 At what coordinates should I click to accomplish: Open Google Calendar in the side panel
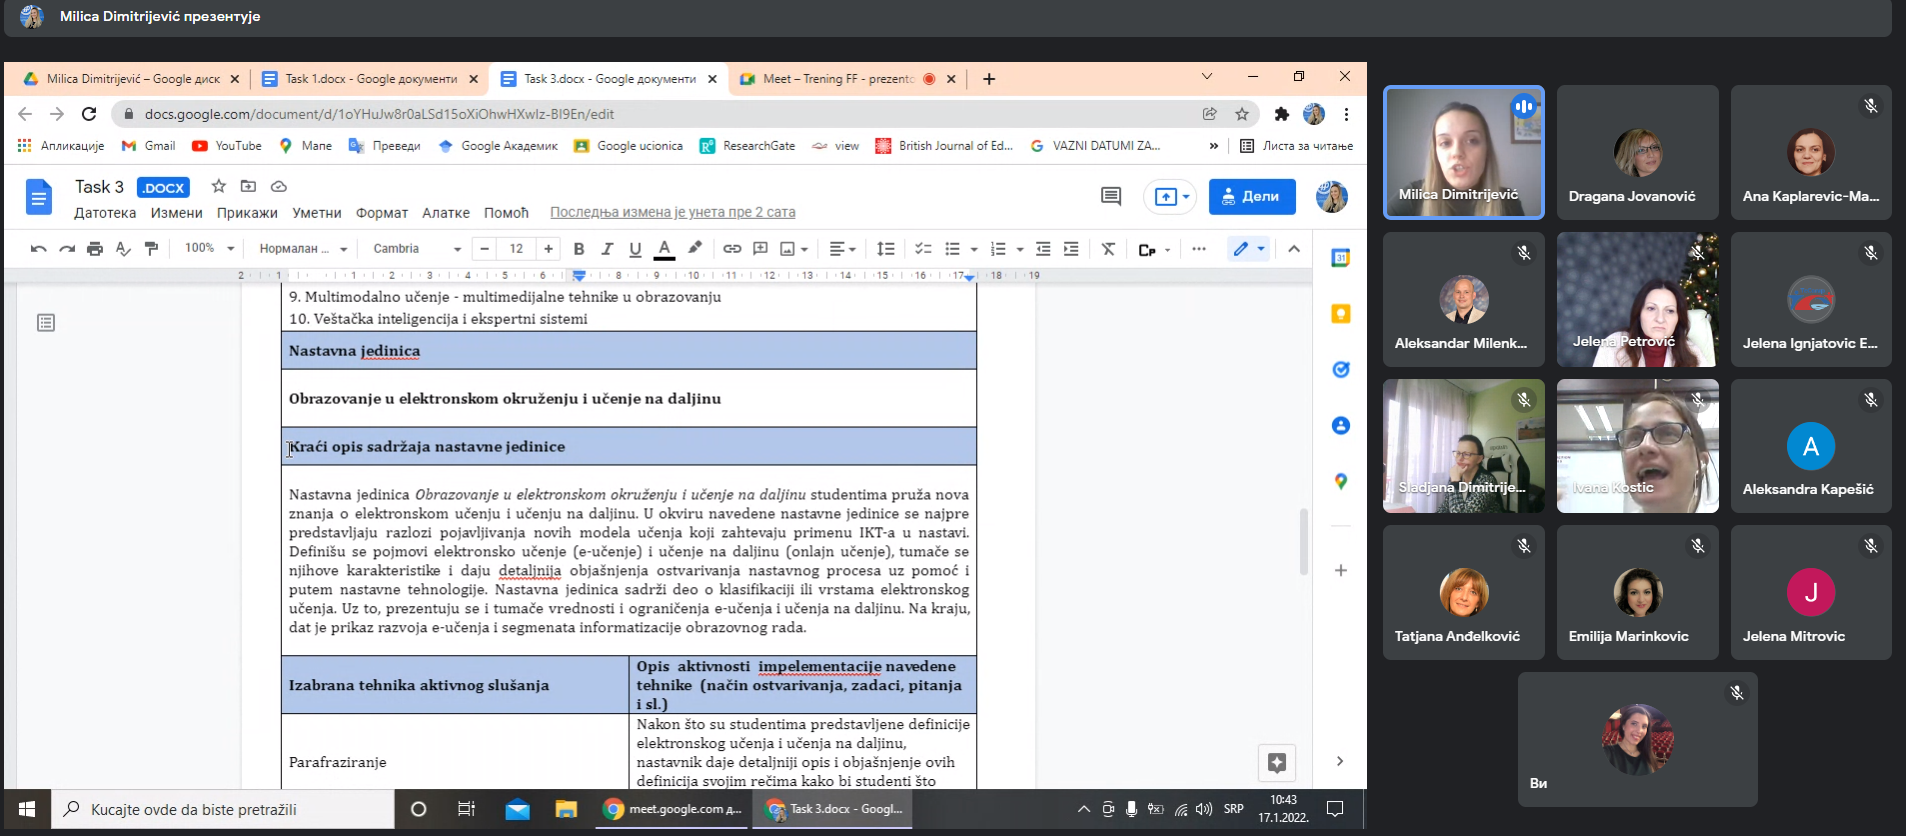[x=1341, y=258]
